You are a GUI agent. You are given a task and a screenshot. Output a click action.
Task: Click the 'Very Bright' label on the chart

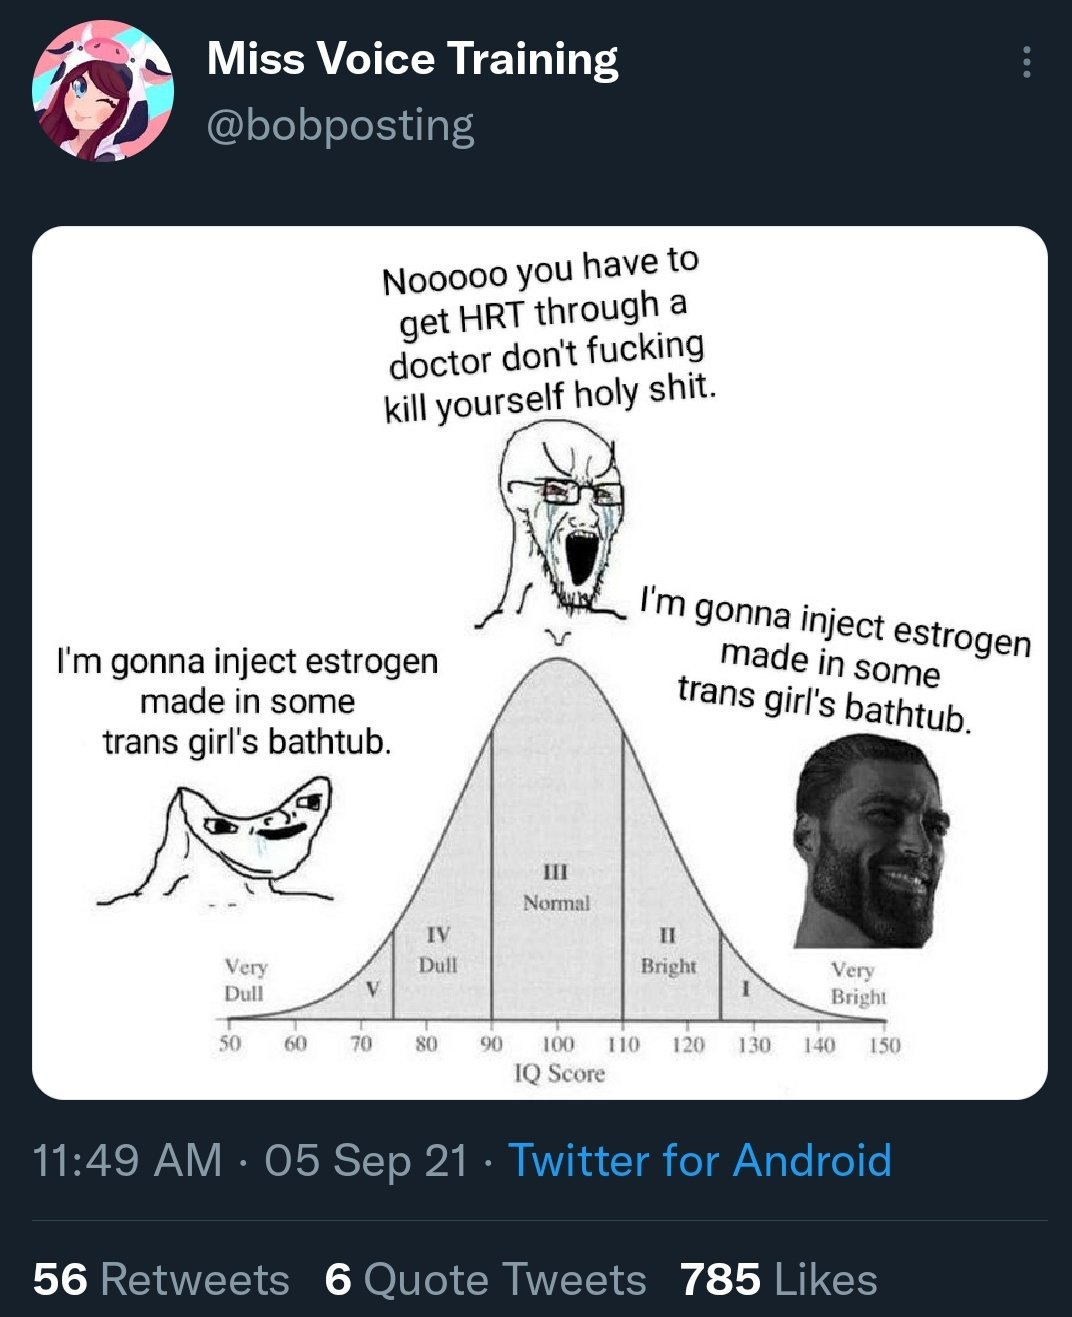(856, 983)
